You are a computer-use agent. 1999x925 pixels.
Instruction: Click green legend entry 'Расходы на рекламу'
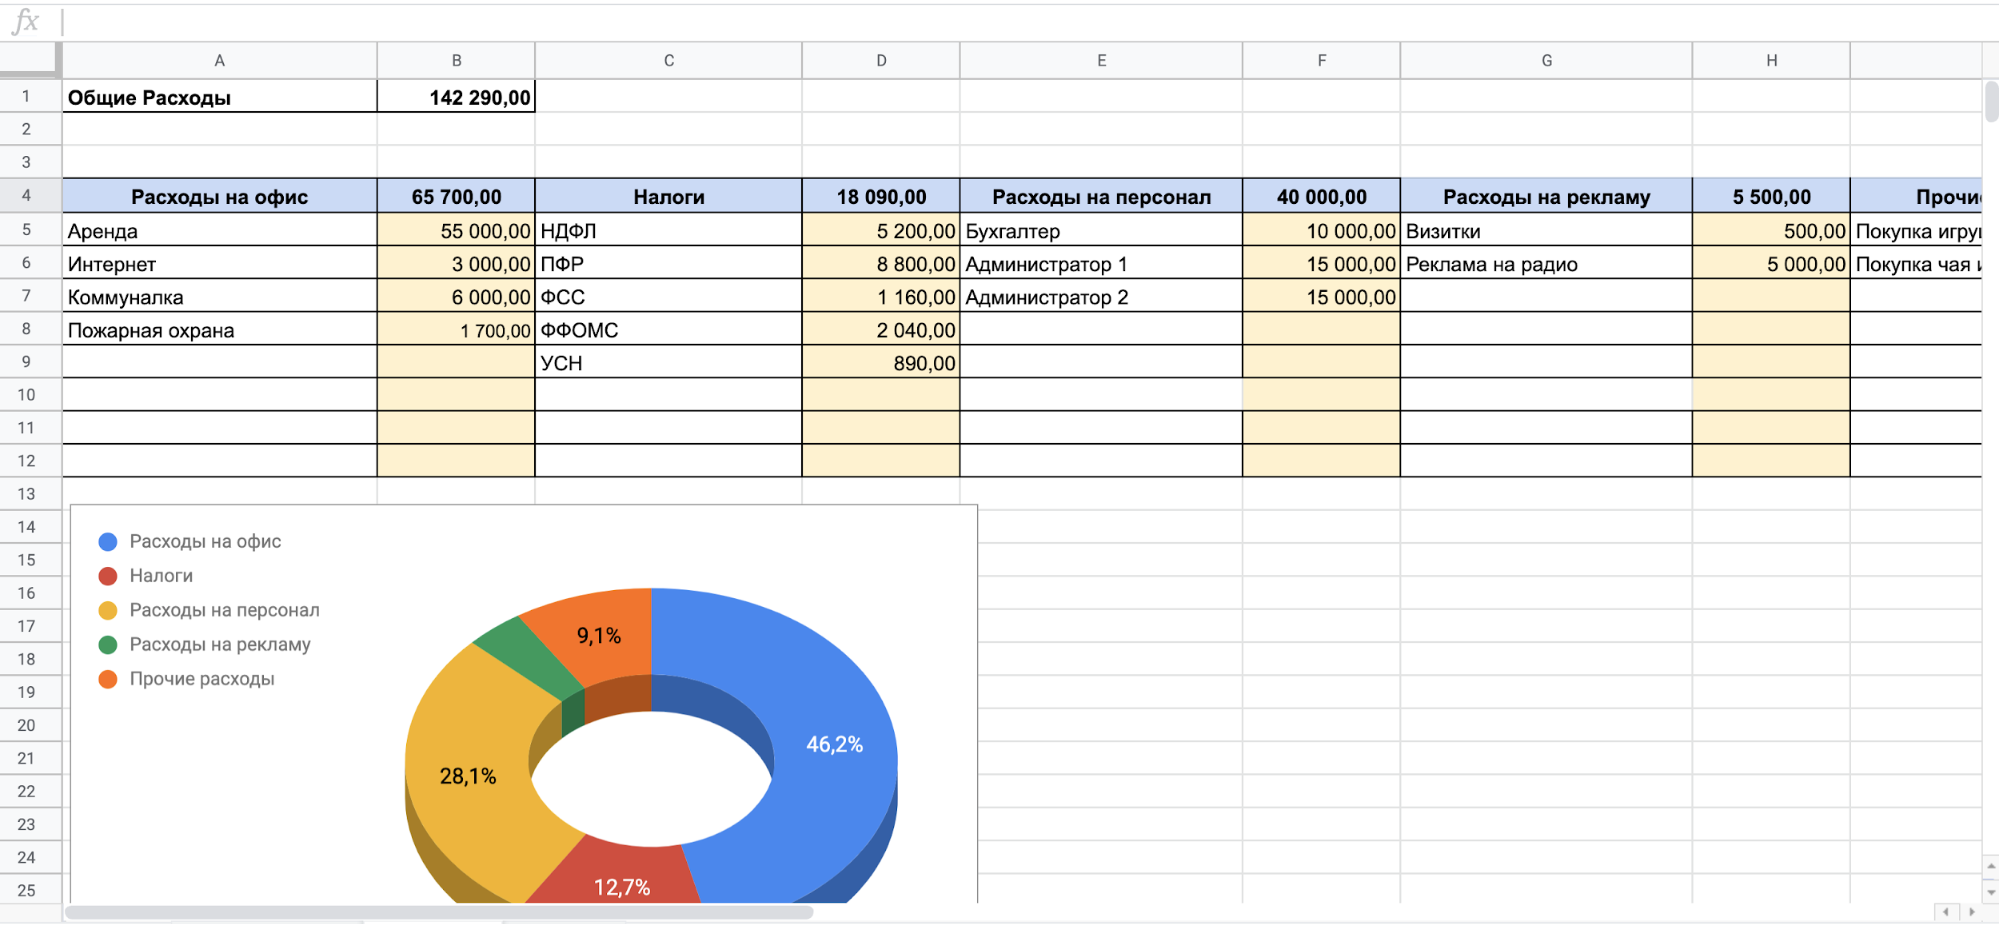205,645
